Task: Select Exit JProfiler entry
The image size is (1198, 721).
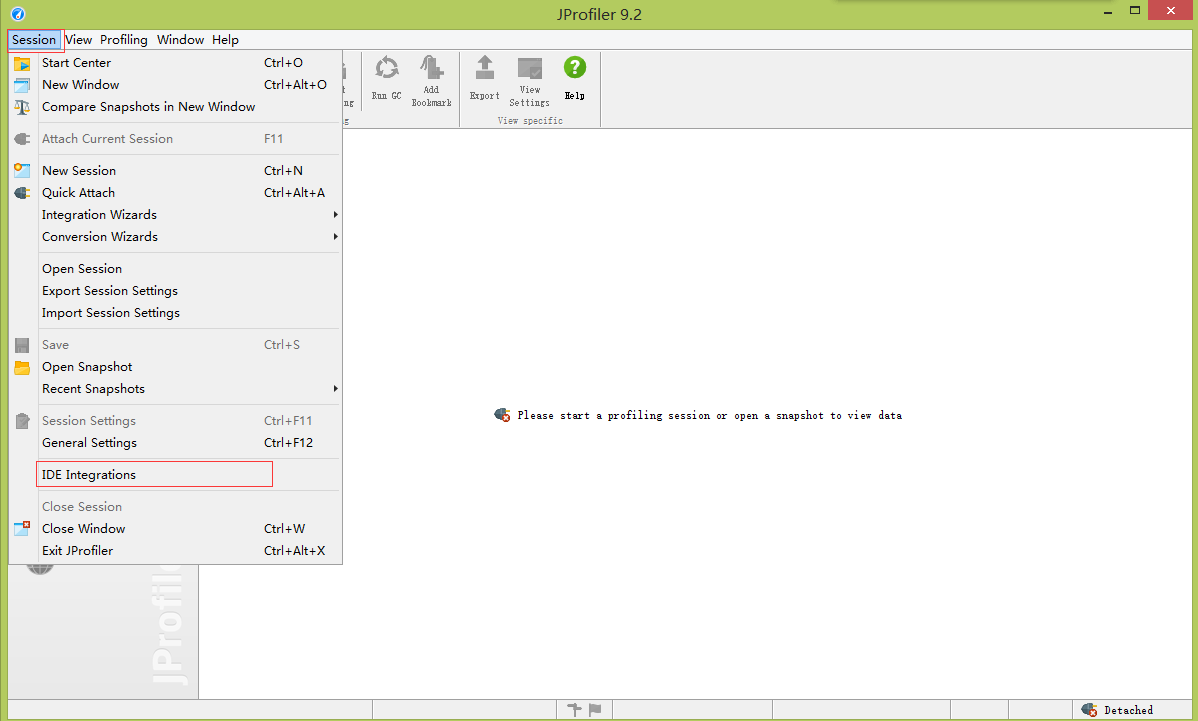Action: pos(175,551)
